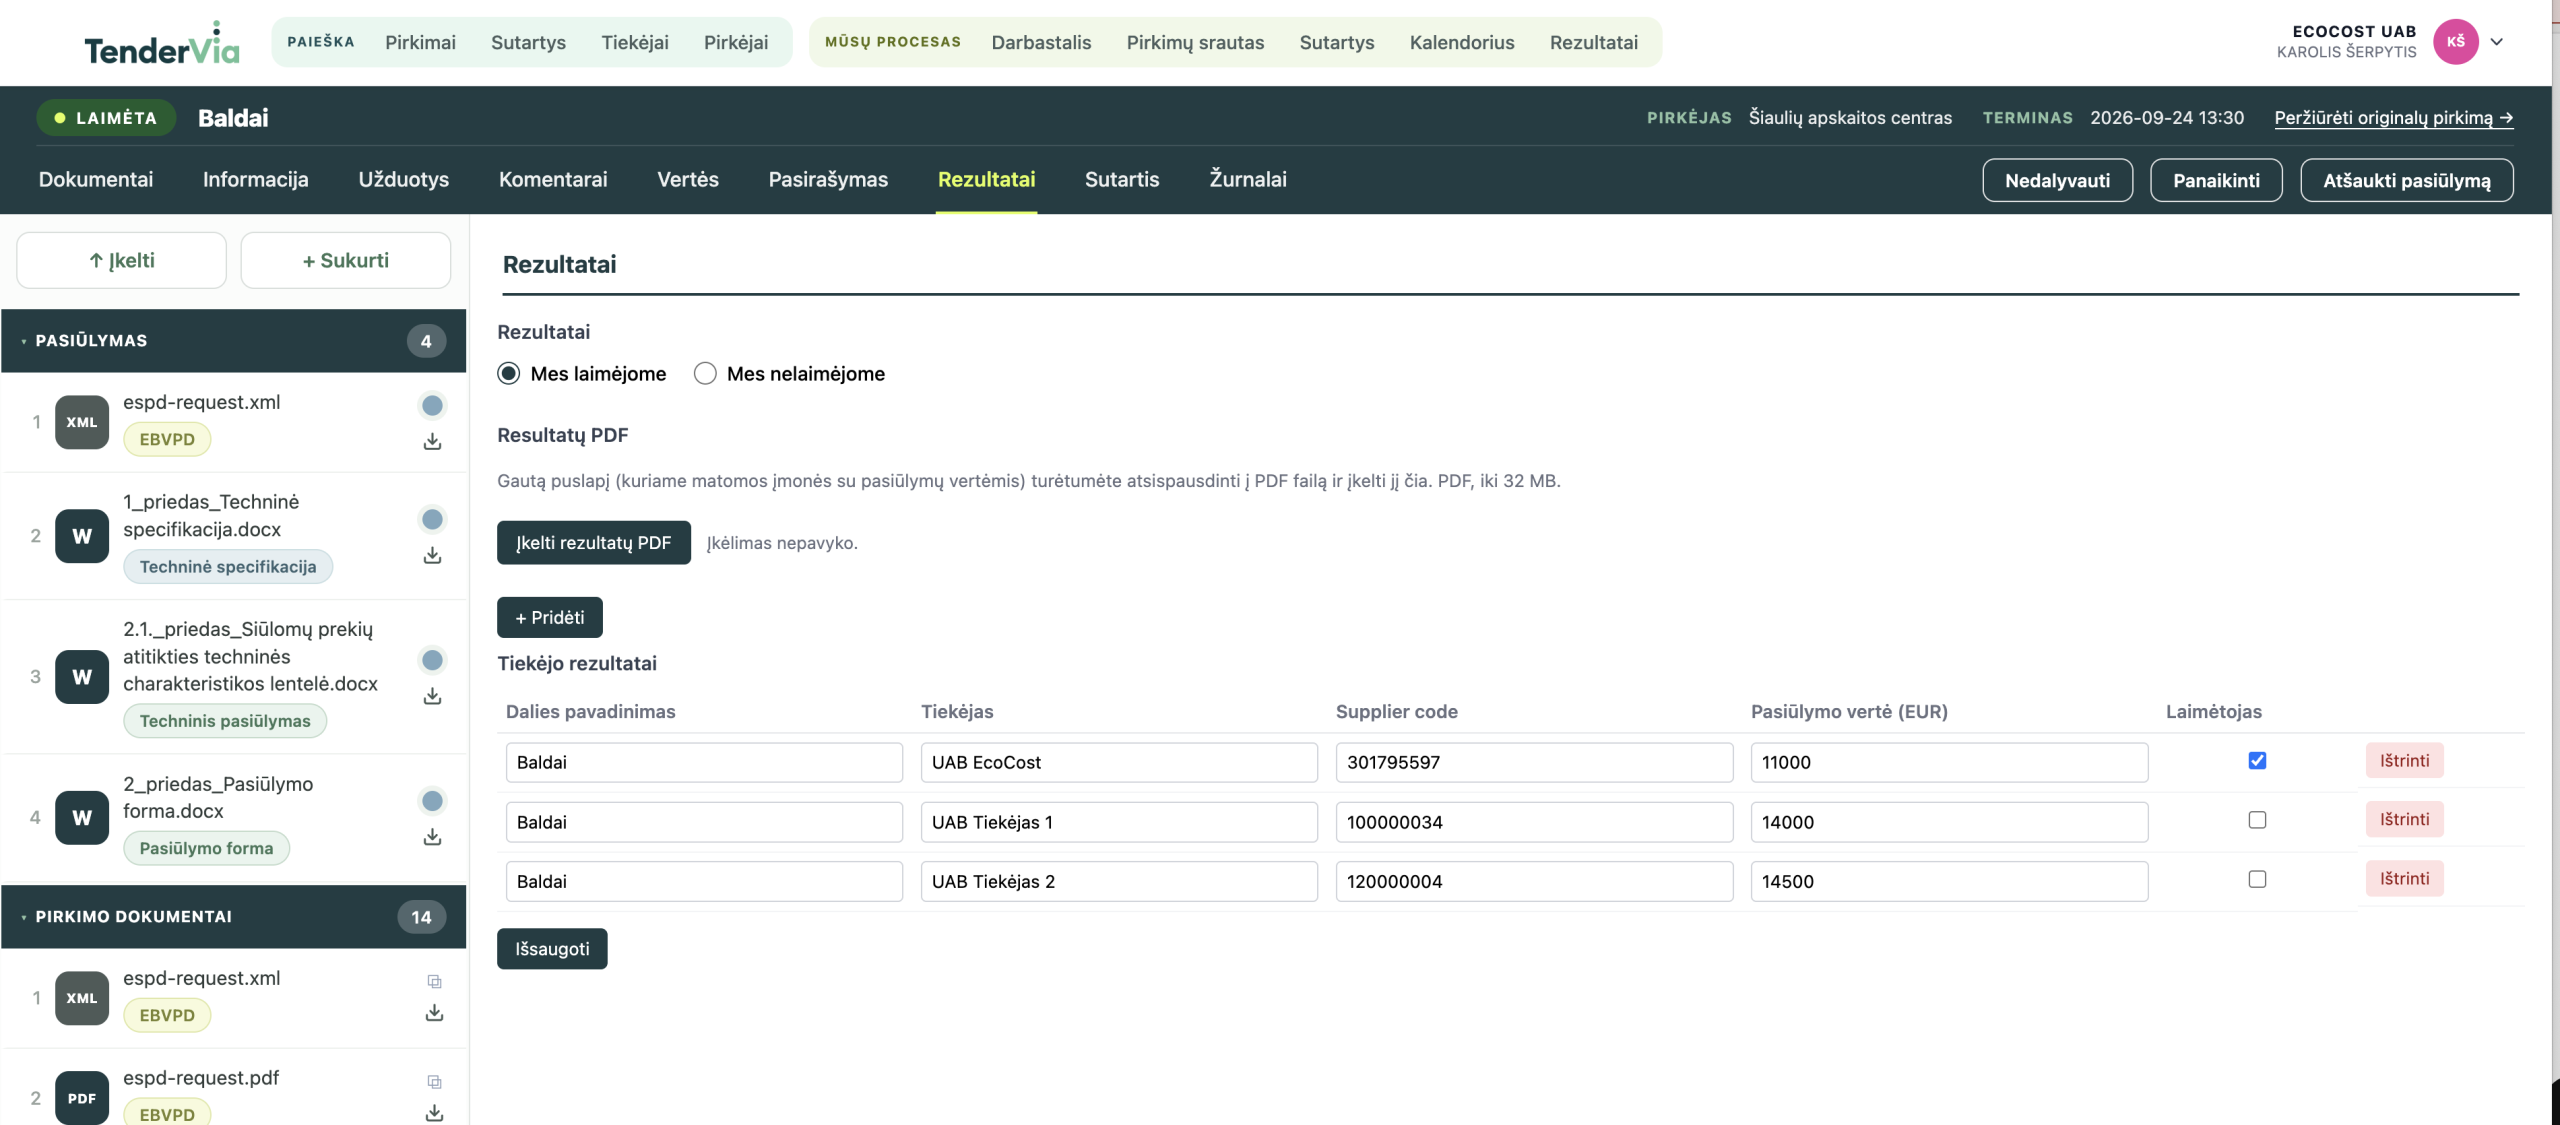The height and width of the screenshot is (1125, 2560).
Task: Download espd-request.pdf file
Action: pos(434,1113)
